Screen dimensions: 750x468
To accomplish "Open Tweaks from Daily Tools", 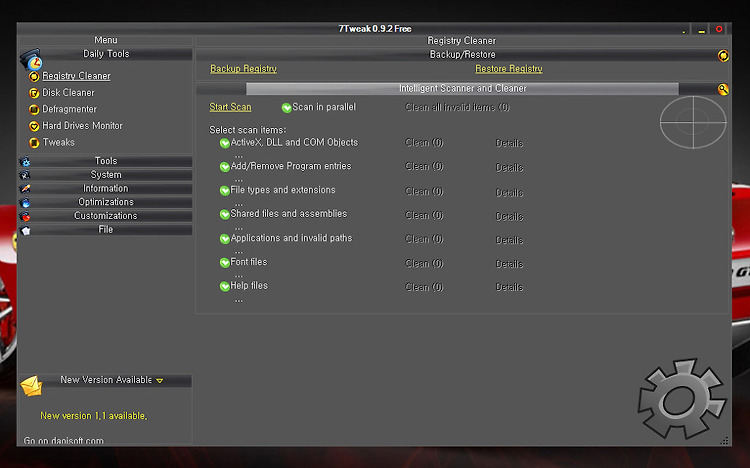I will point(58,143).
